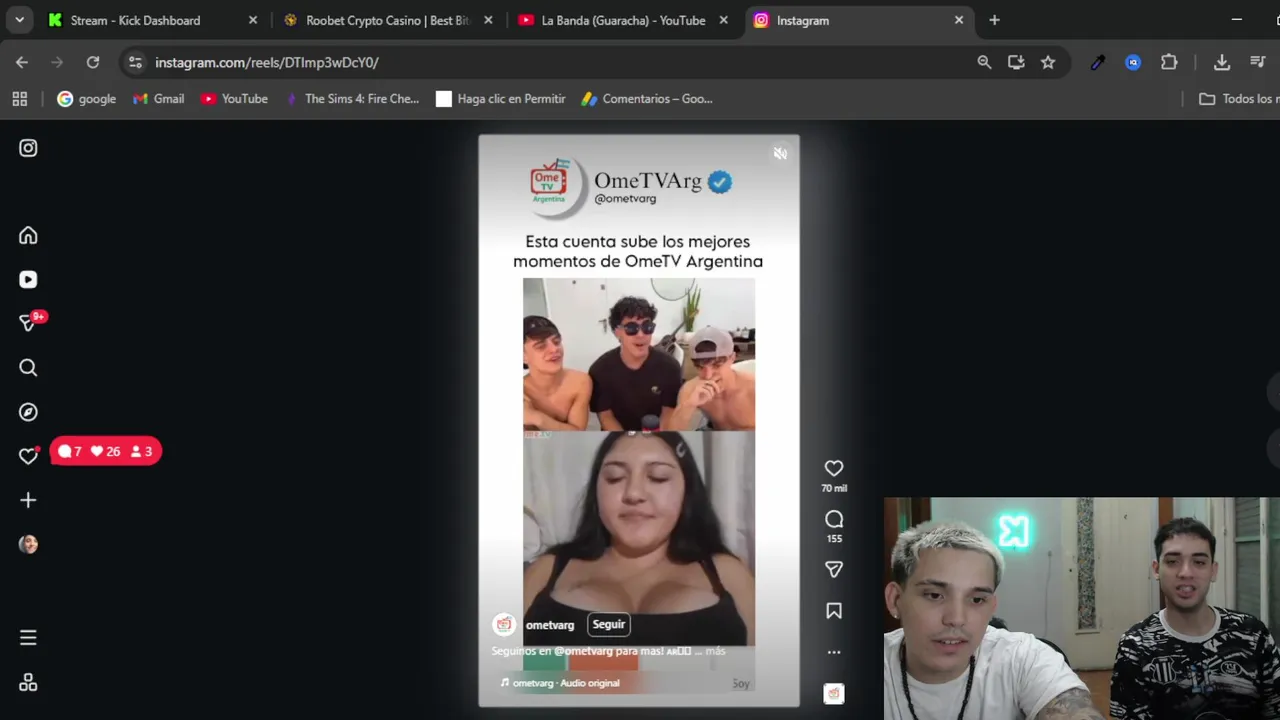Switch to La Banda (Guaracha) YouTube tab

[623, 20]
